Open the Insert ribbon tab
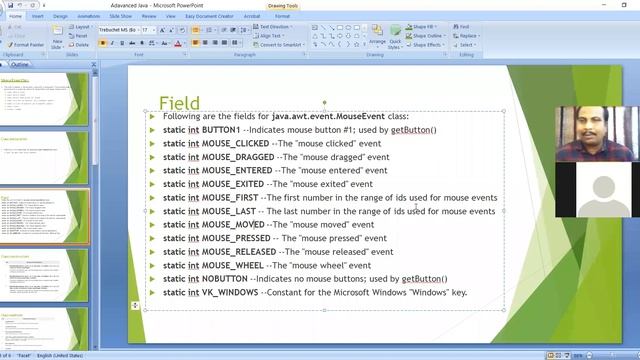This screenshot has width=640, height=360. coord(38,16)
